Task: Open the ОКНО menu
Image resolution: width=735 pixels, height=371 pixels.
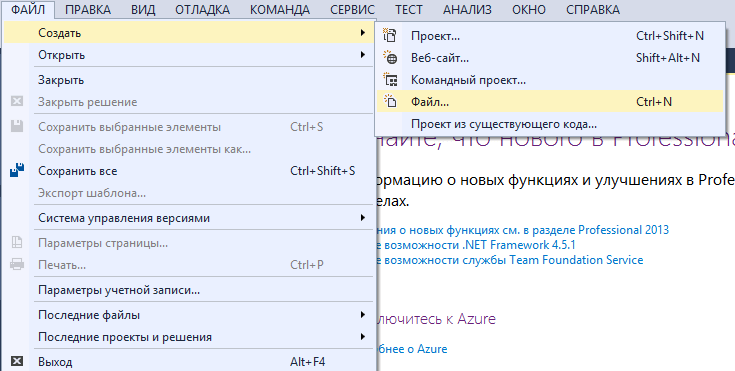Action: (x=529, y=9)
